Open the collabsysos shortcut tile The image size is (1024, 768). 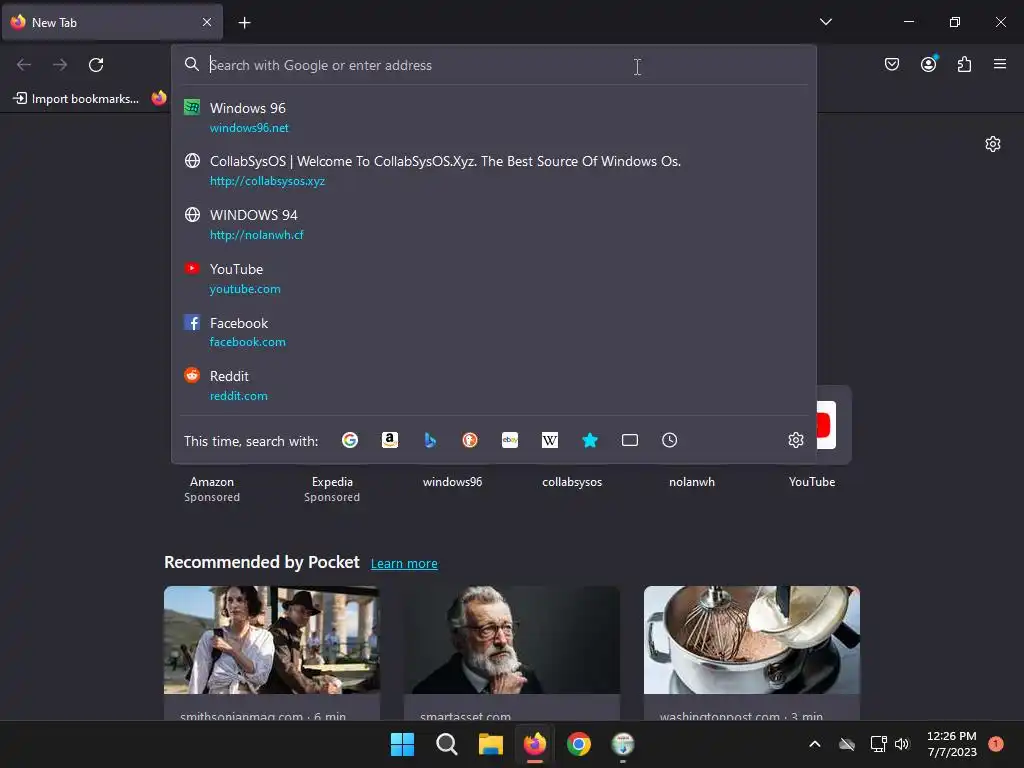pos(572,482)
